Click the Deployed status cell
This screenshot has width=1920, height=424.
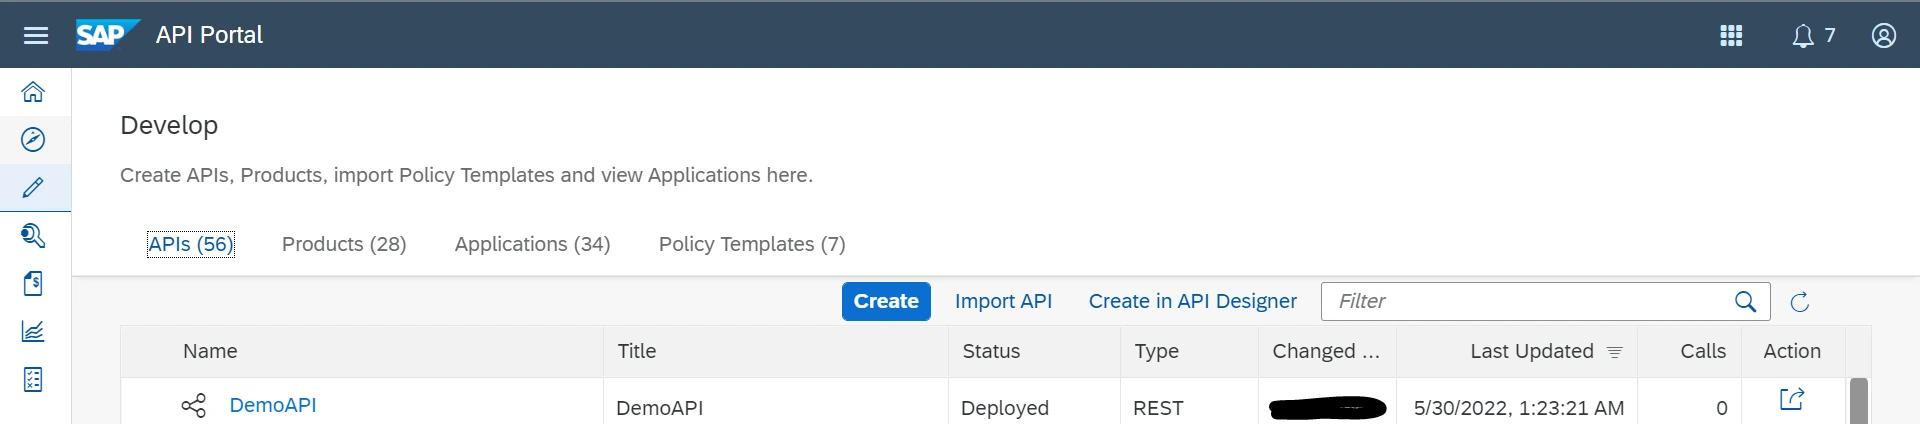tap(1005, 408)
